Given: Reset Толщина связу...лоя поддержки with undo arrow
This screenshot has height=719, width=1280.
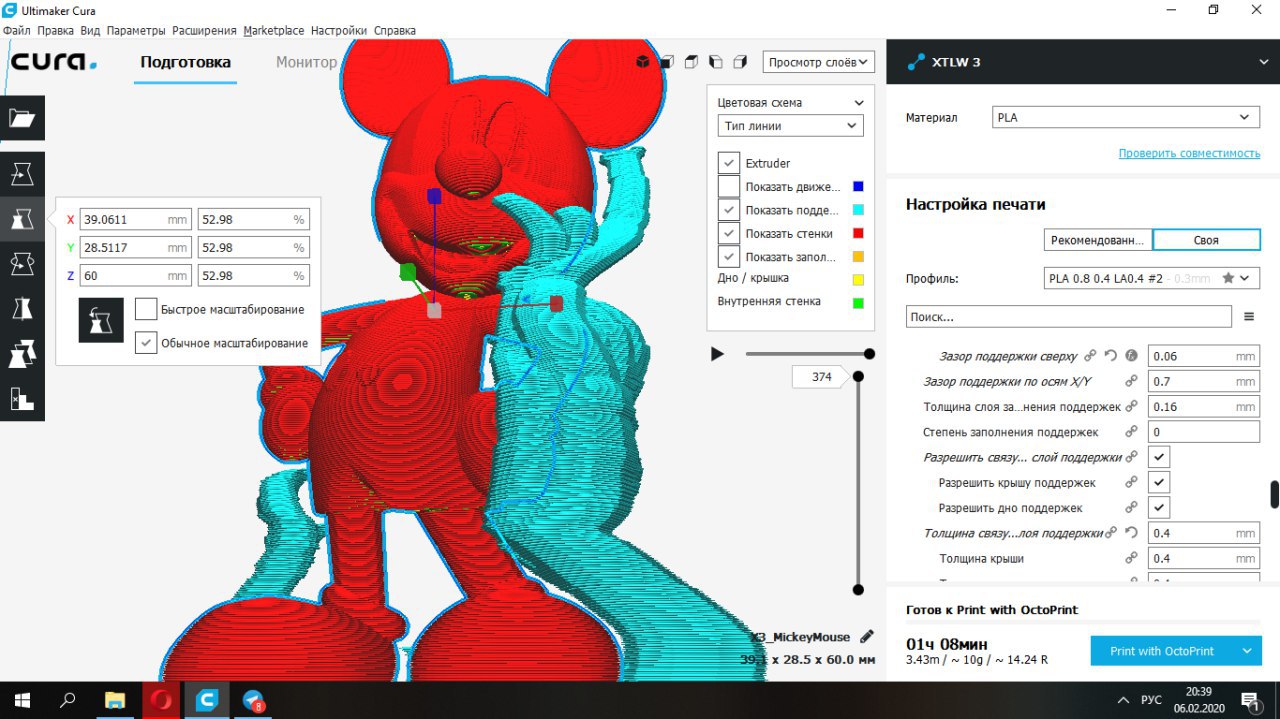Looking at the screenshot, I should 1132,533.
